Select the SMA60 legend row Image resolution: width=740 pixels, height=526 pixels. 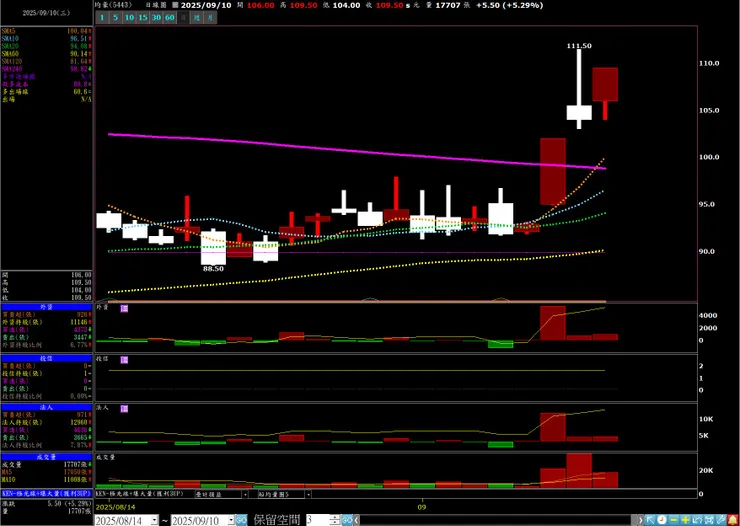(x=46, y=54)
